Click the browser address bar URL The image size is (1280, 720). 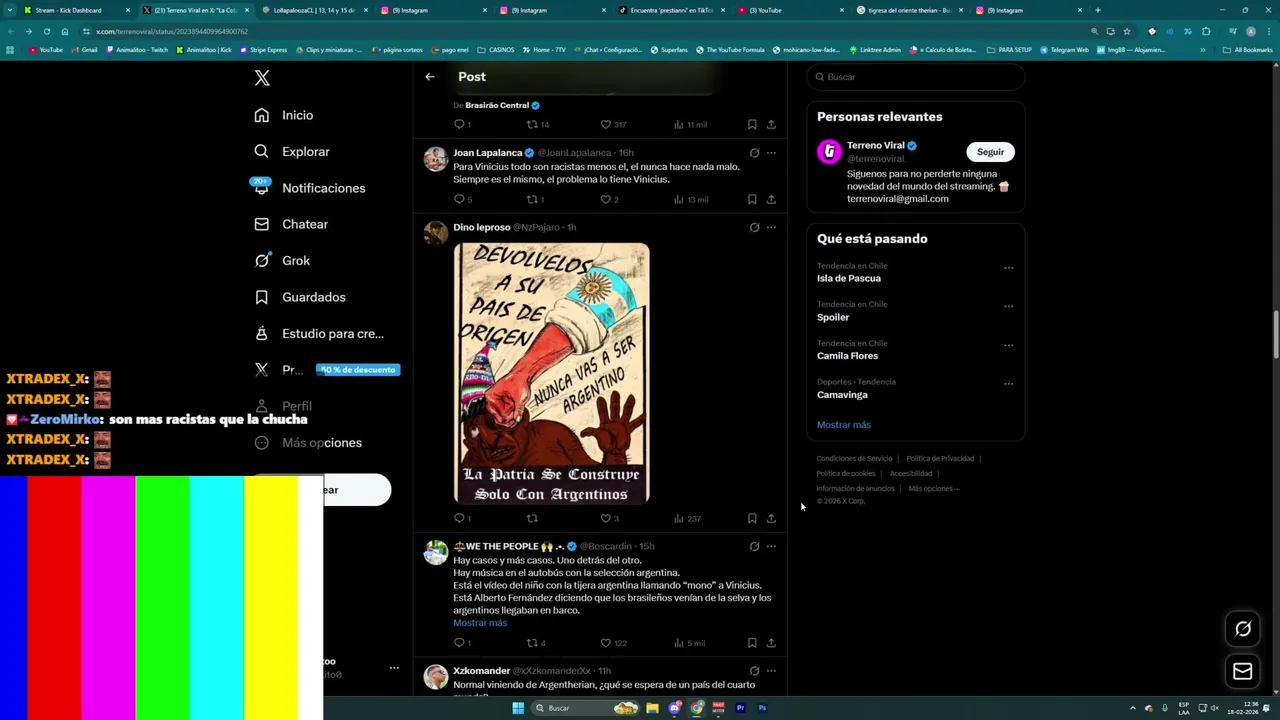172,31
